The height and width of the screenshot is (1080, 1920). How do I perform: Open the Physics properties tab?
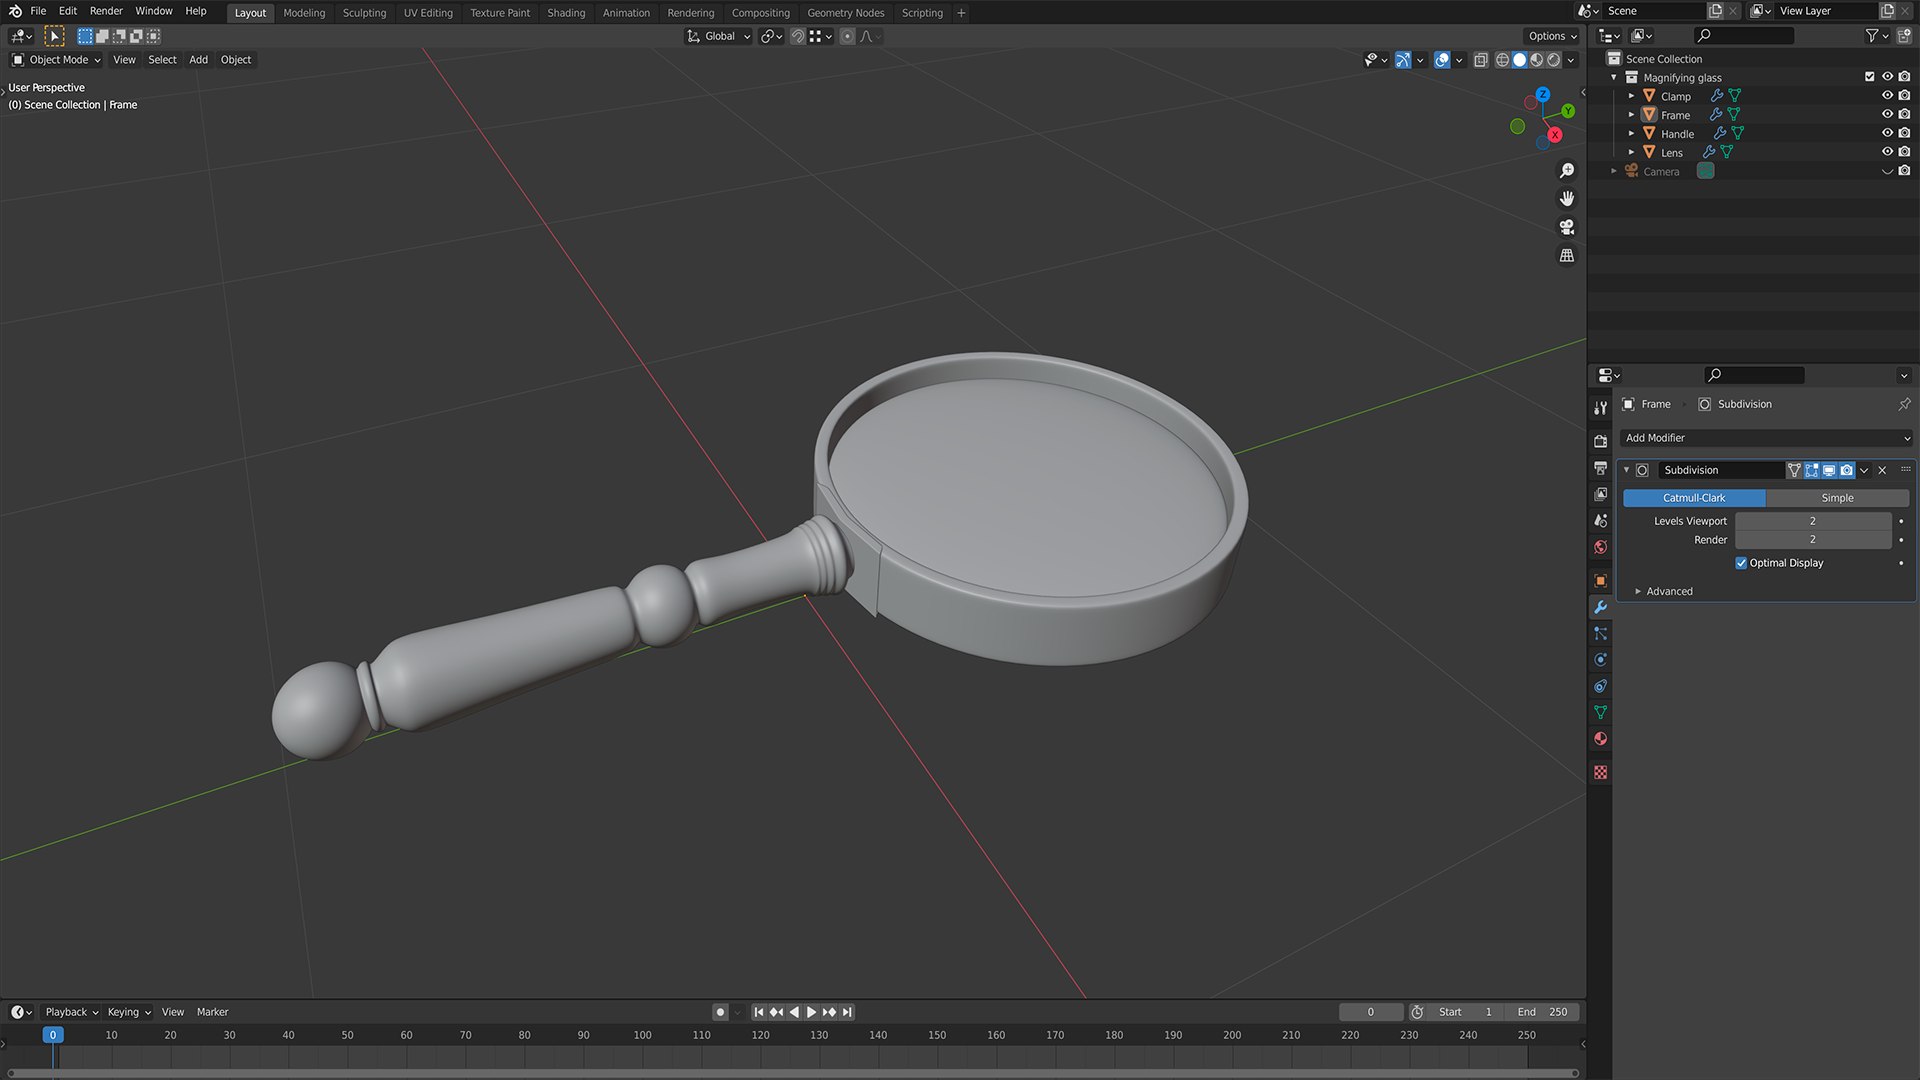[1600, 660]
